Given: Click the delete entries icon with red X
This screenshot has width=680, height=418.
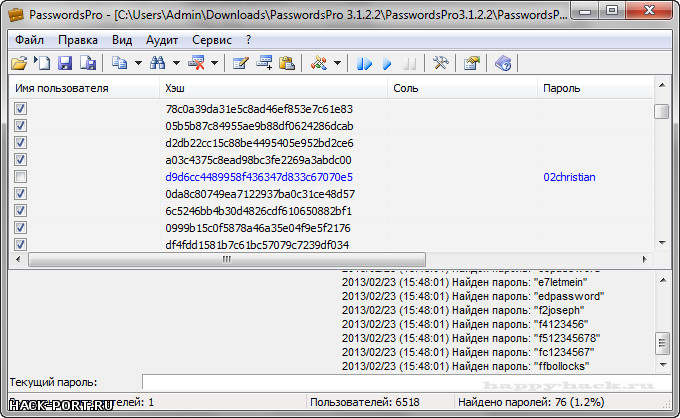Looking at the screenshot, I should (x=196, y=63).
